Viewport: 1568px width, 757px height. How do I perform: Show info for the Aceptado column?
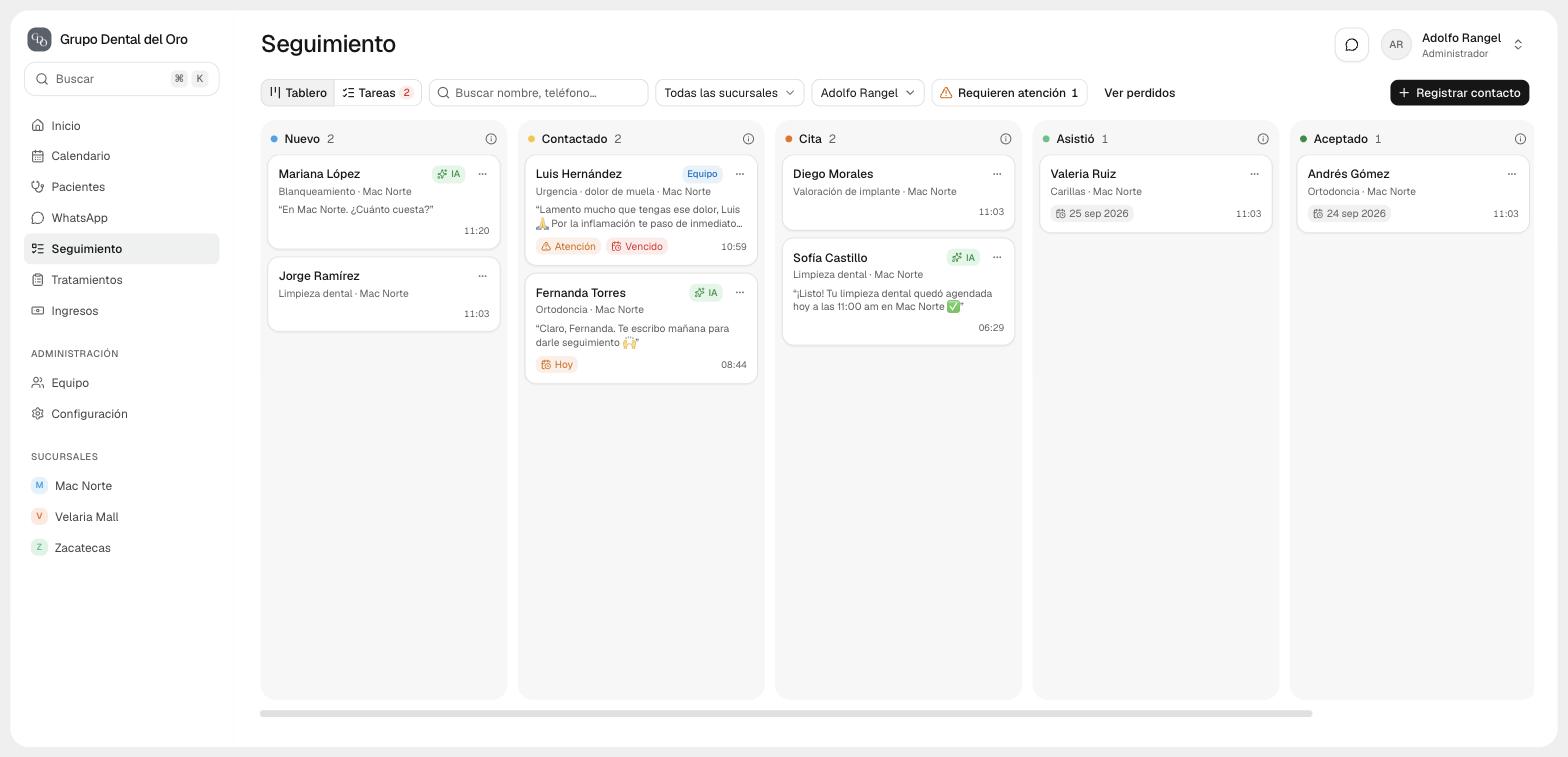pyautogui.click(x=1520, y=139)
